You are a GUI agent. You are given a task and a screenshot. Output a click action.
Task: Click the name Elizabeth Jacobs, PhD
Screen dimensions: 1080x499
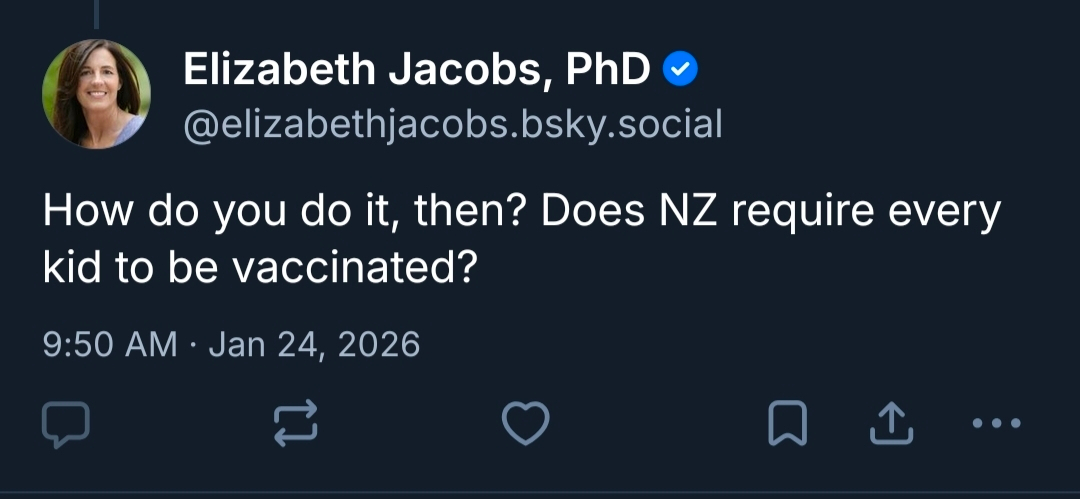pos(417,70)
